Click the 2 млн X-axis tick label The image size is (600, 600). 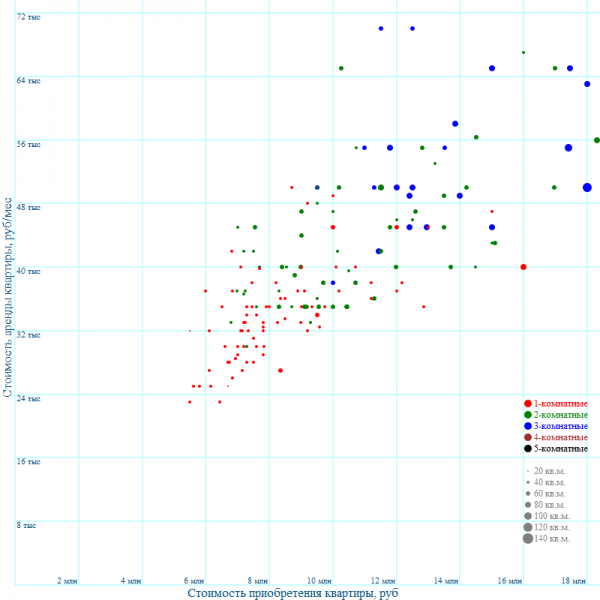click(67, 580)
